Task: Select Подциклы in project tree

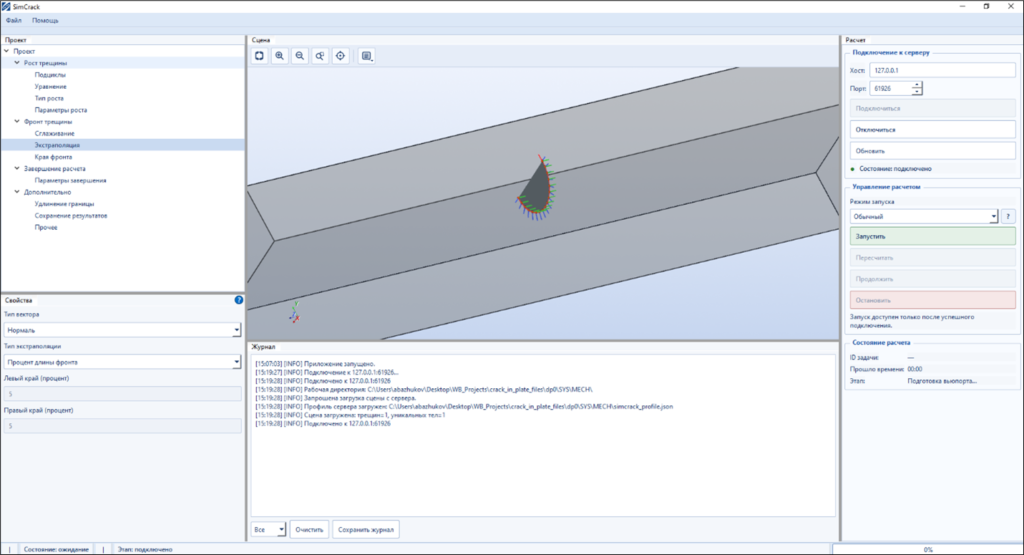Action: coord(50,74)
